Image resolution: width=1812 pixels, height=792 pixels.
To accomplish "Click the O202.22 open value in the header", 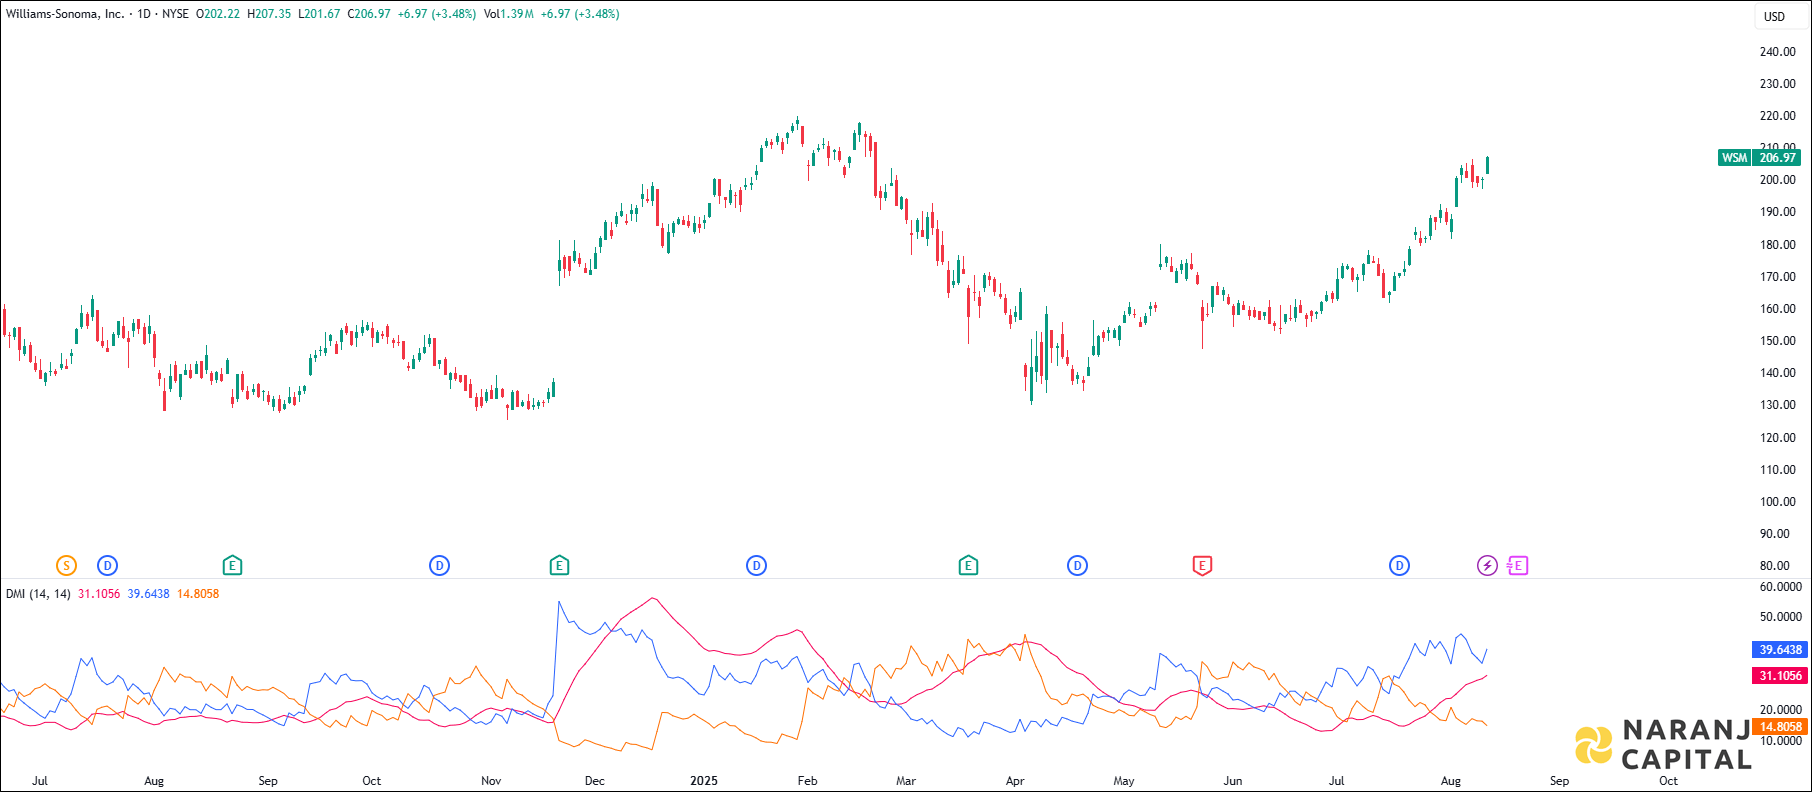I will tap(218, 14).
